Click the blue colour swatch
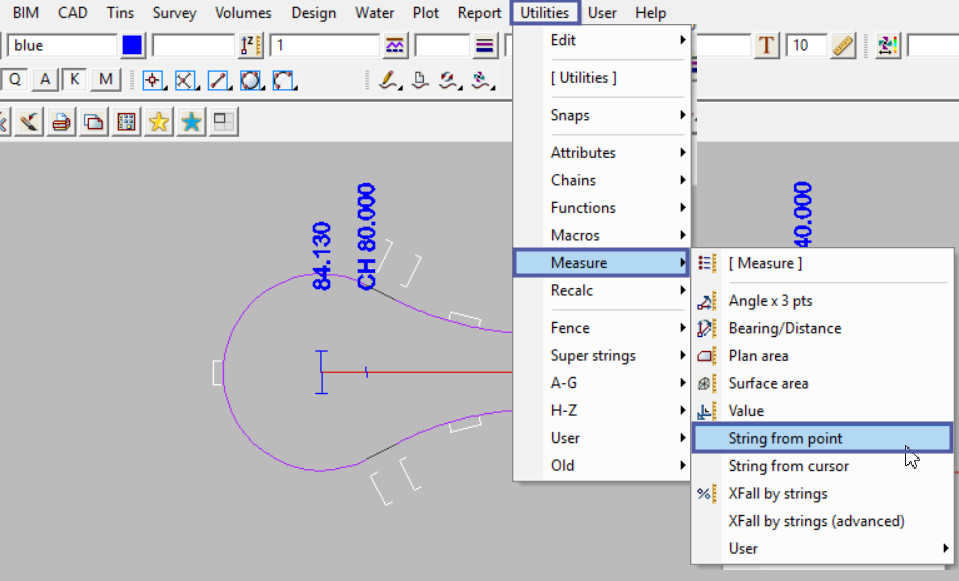This screenshot has height=581, width=959. point(132,46)
